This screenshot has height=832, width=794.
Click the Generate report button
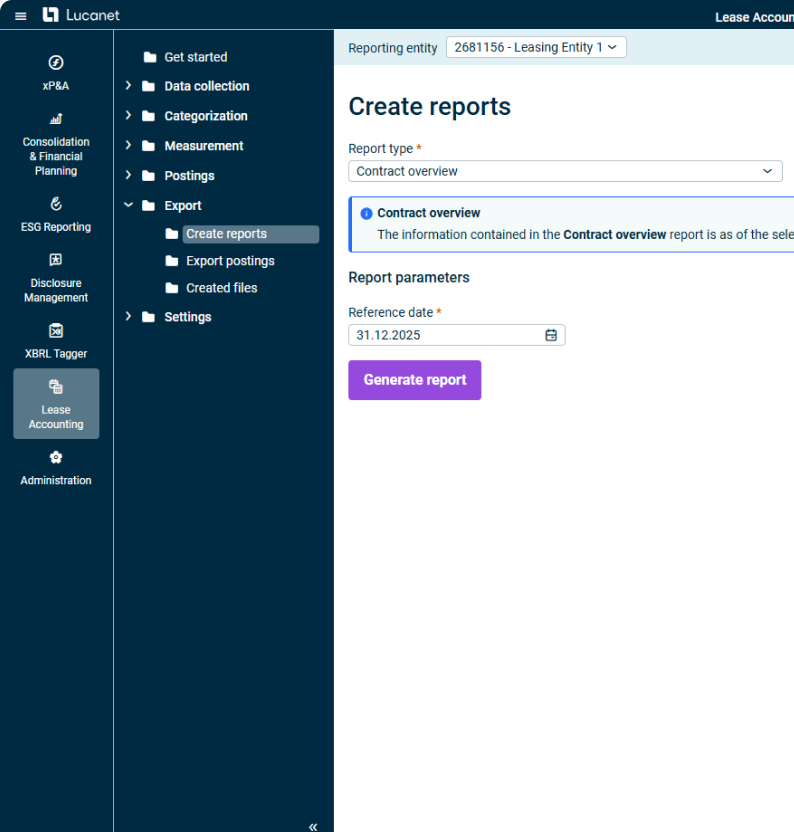point(414,380)
